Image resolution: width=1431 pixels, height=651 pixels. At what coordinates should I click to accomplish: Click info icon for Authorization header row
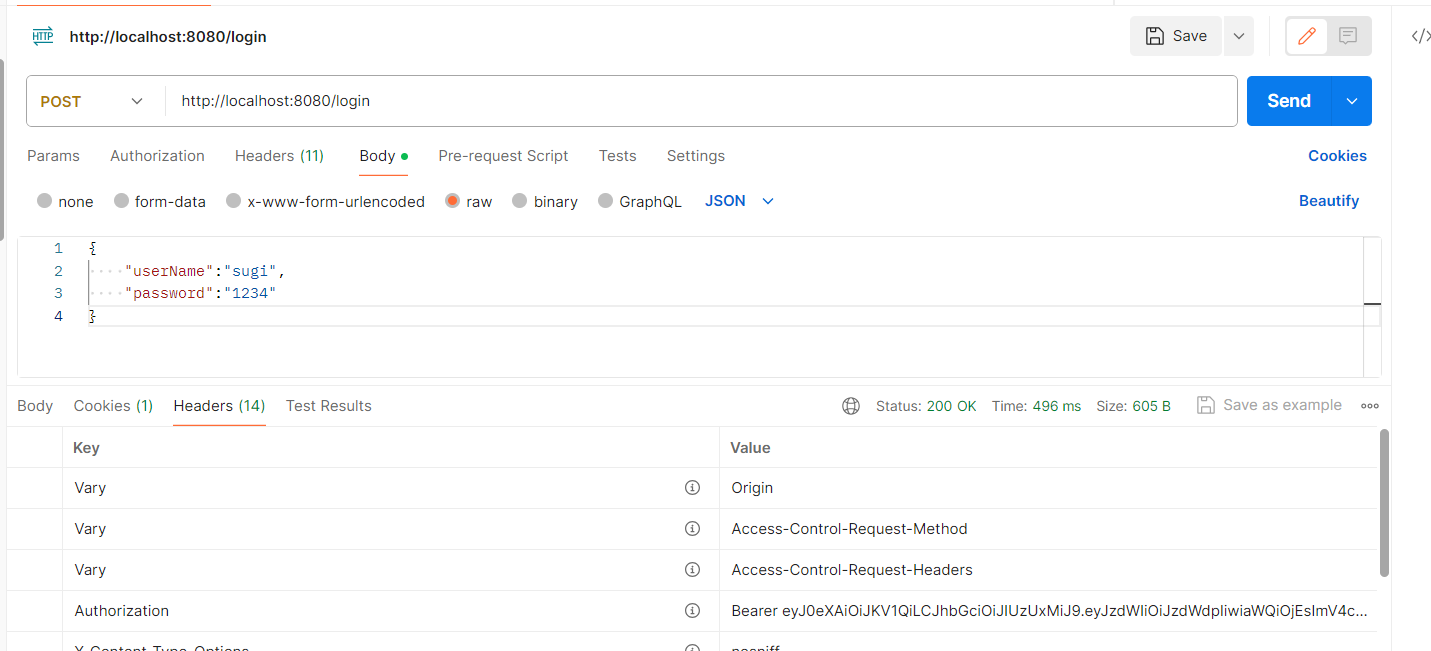[692, 611]
